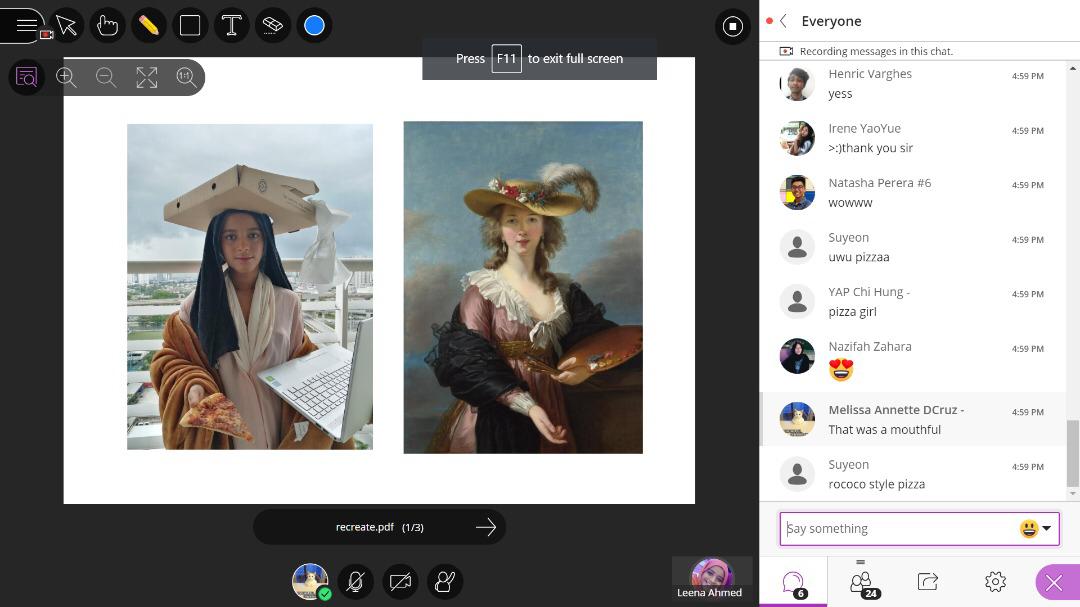This screenshot has height=607, width=1080.
Task: Select the hand pan tool
Action: 108,26
